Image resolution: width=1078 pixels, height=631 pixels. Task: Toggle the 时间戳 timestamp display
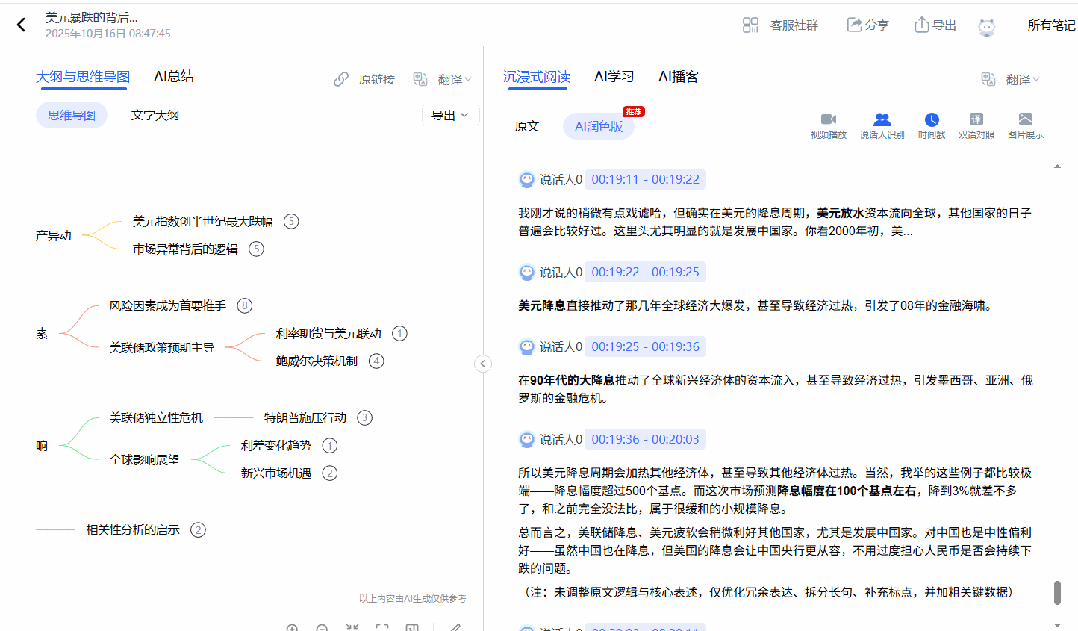coord(931,125)
